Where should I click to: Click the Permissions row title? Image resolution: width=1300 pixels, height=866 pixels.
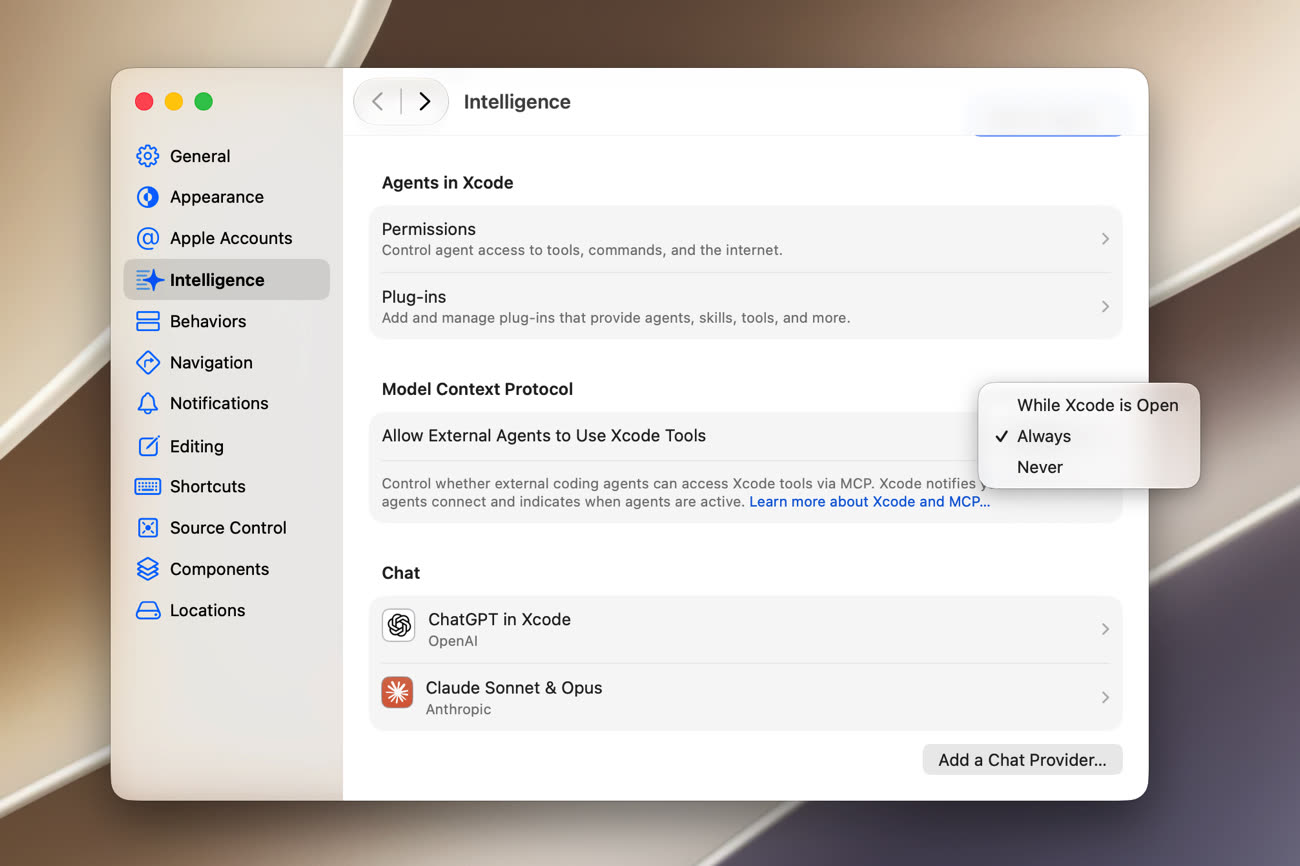429,229
